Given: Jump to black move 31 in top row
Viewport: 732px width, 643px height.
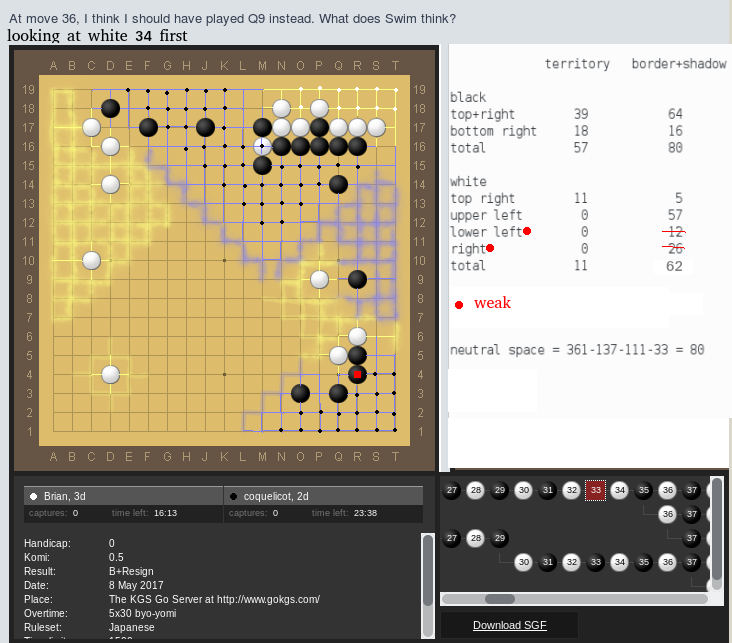Looking at the screenshot, I should pyautogui.click(x=548, y=490).
